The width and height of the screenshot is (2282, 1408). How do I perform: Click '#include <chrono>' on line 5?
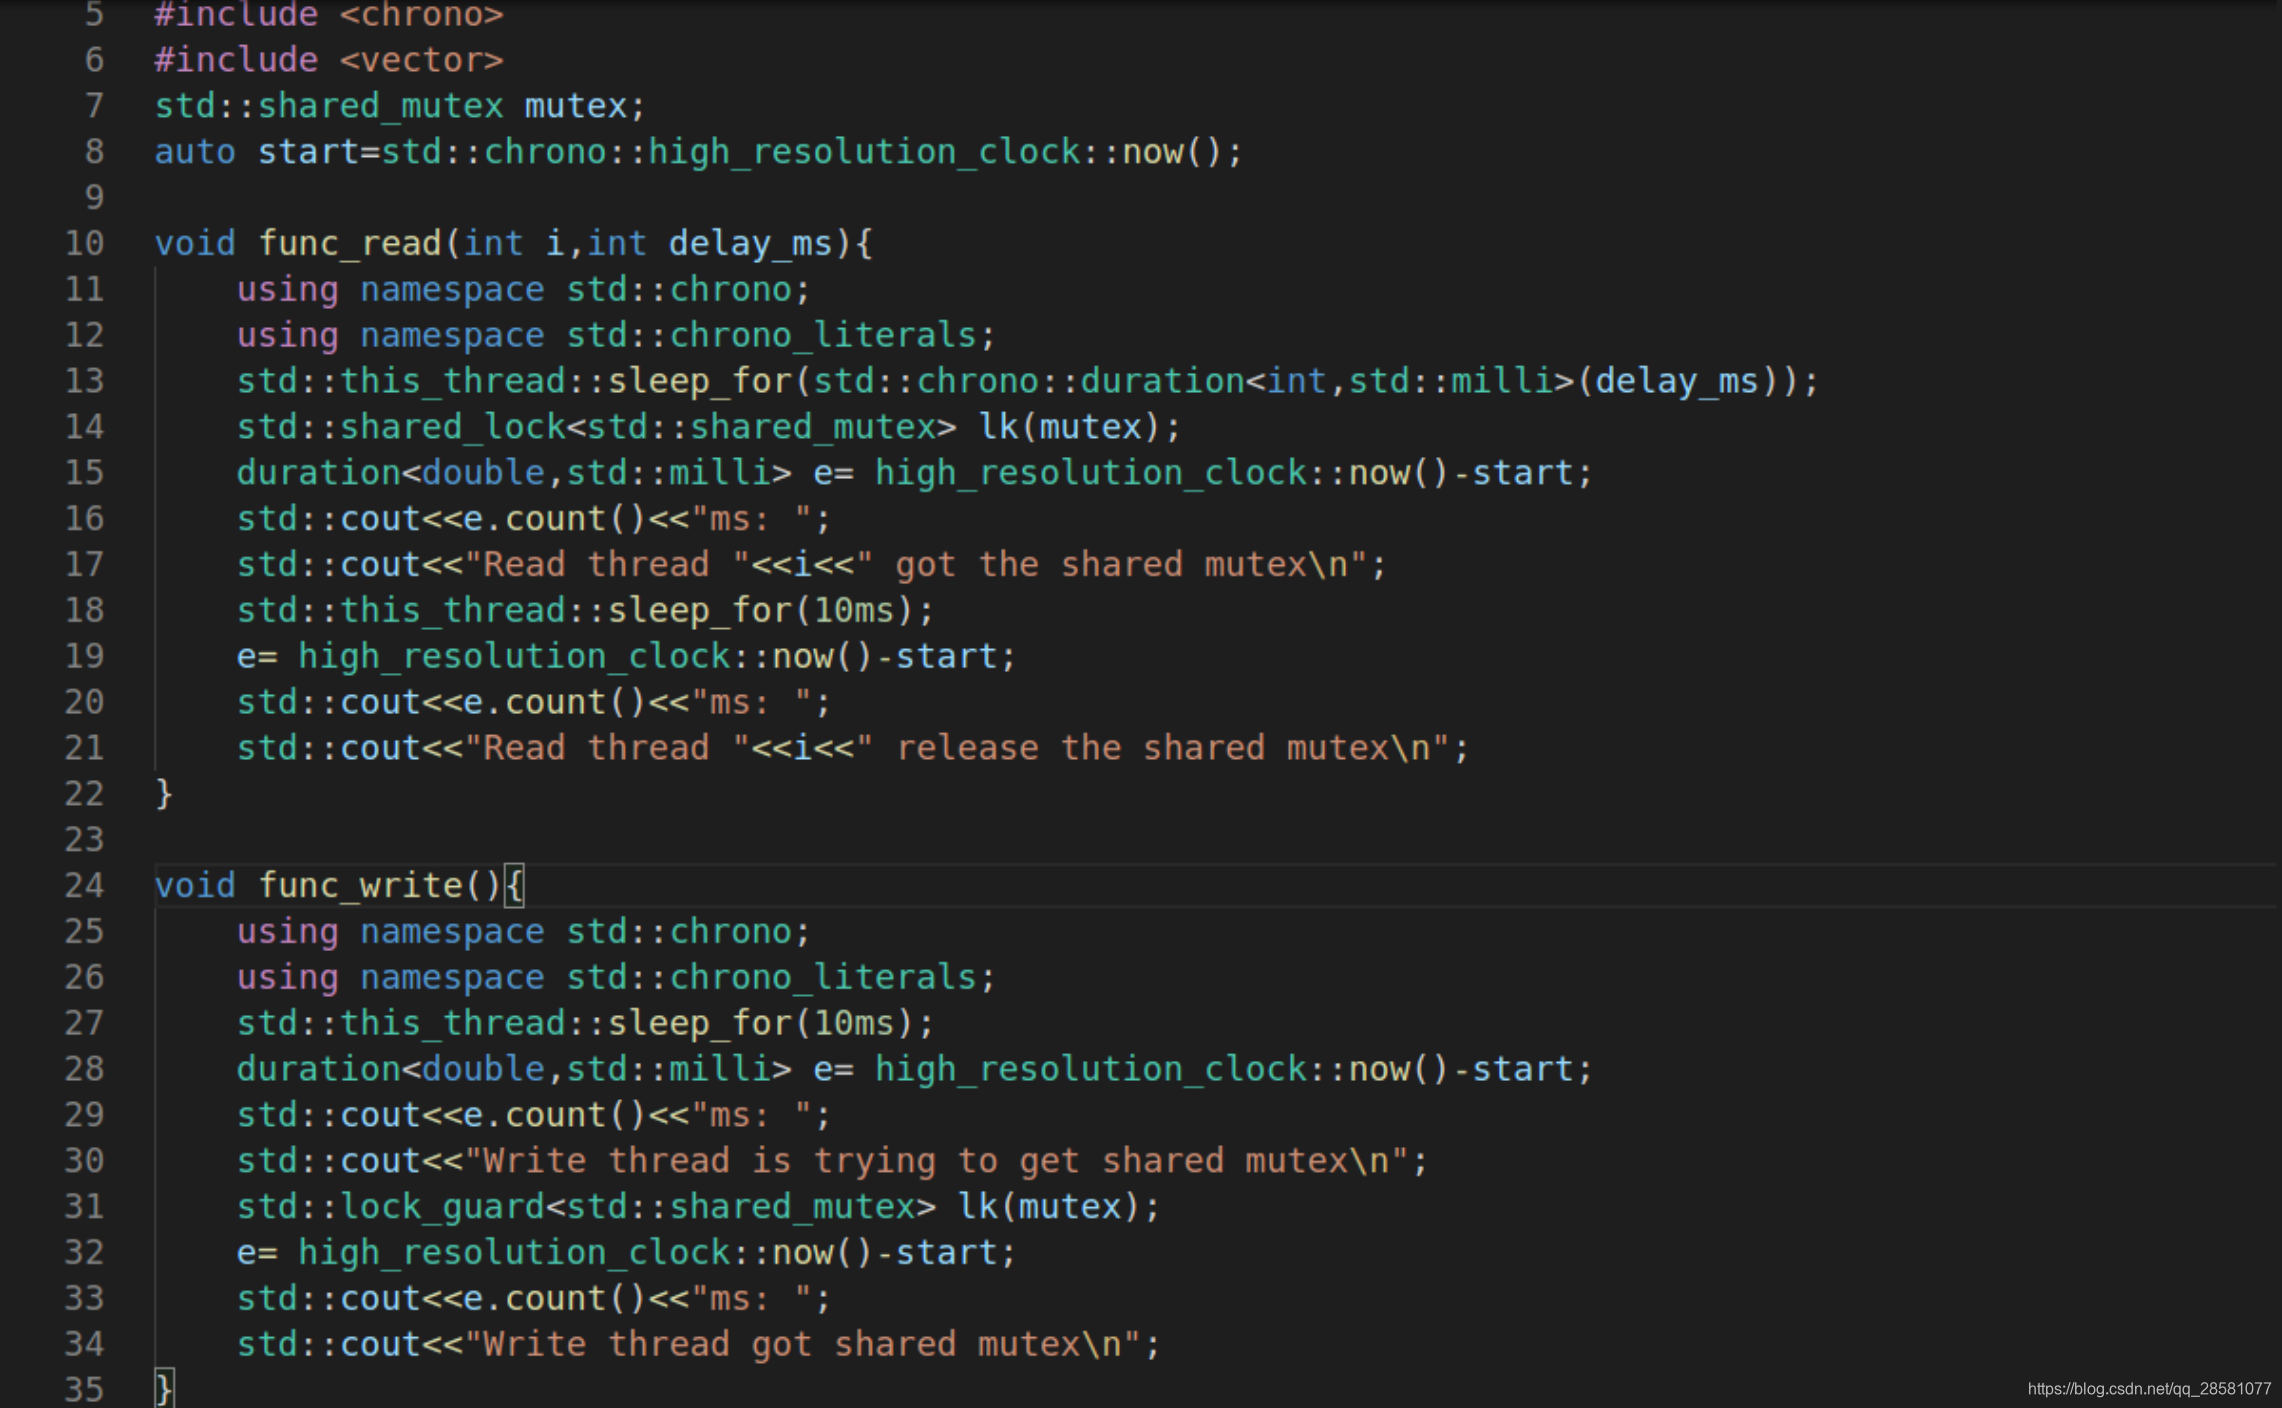coord(329,15)
